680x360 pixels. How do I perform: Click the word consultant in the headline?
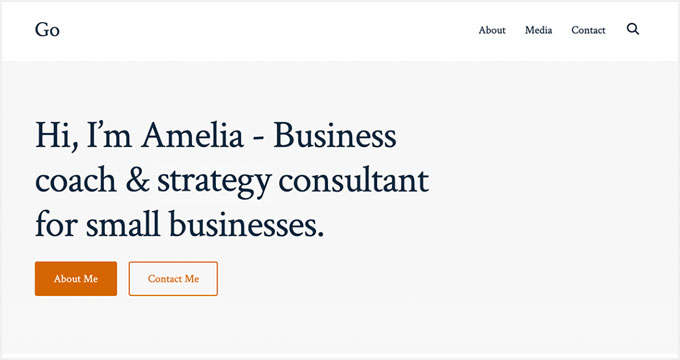[353, 180]
